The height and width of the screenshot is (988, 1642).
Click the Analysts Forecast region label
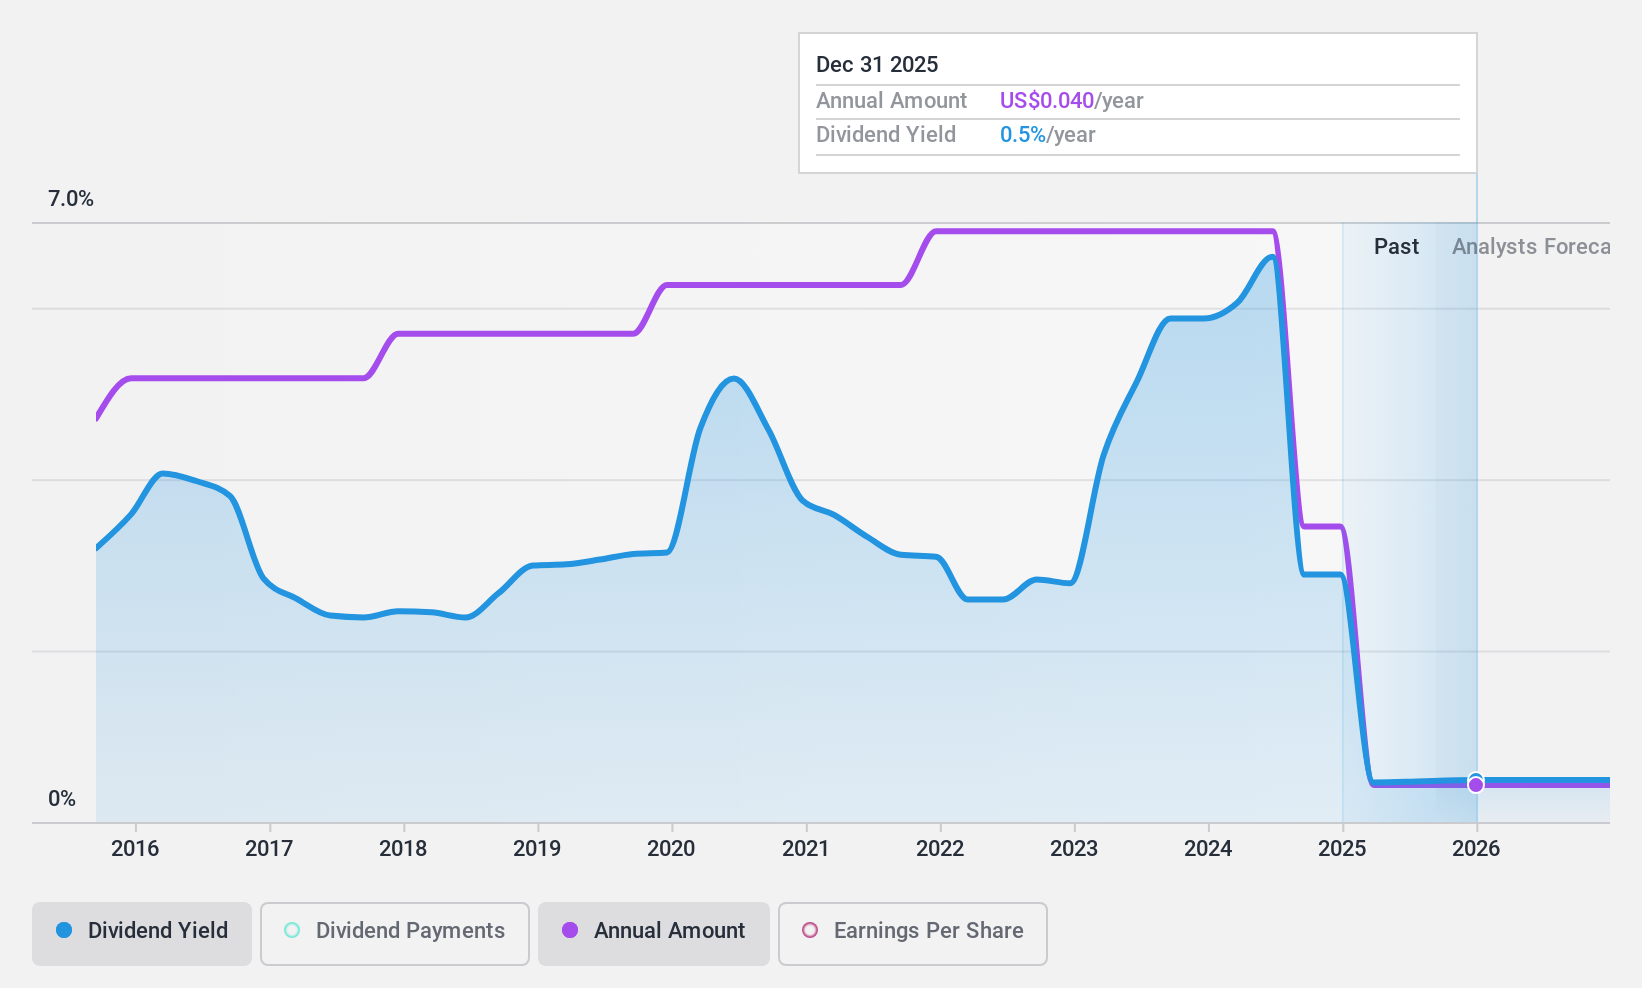(1531, 246)
